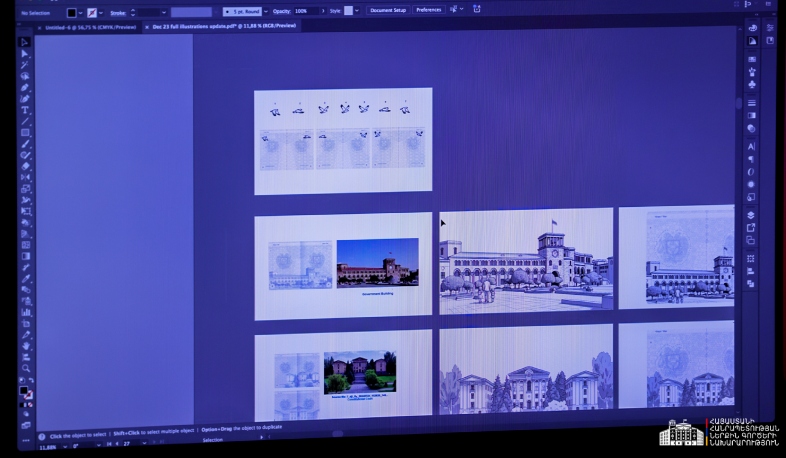Click the Government Building photo thumbnail
The image size is (786, 458).
(x=377, y=262)
